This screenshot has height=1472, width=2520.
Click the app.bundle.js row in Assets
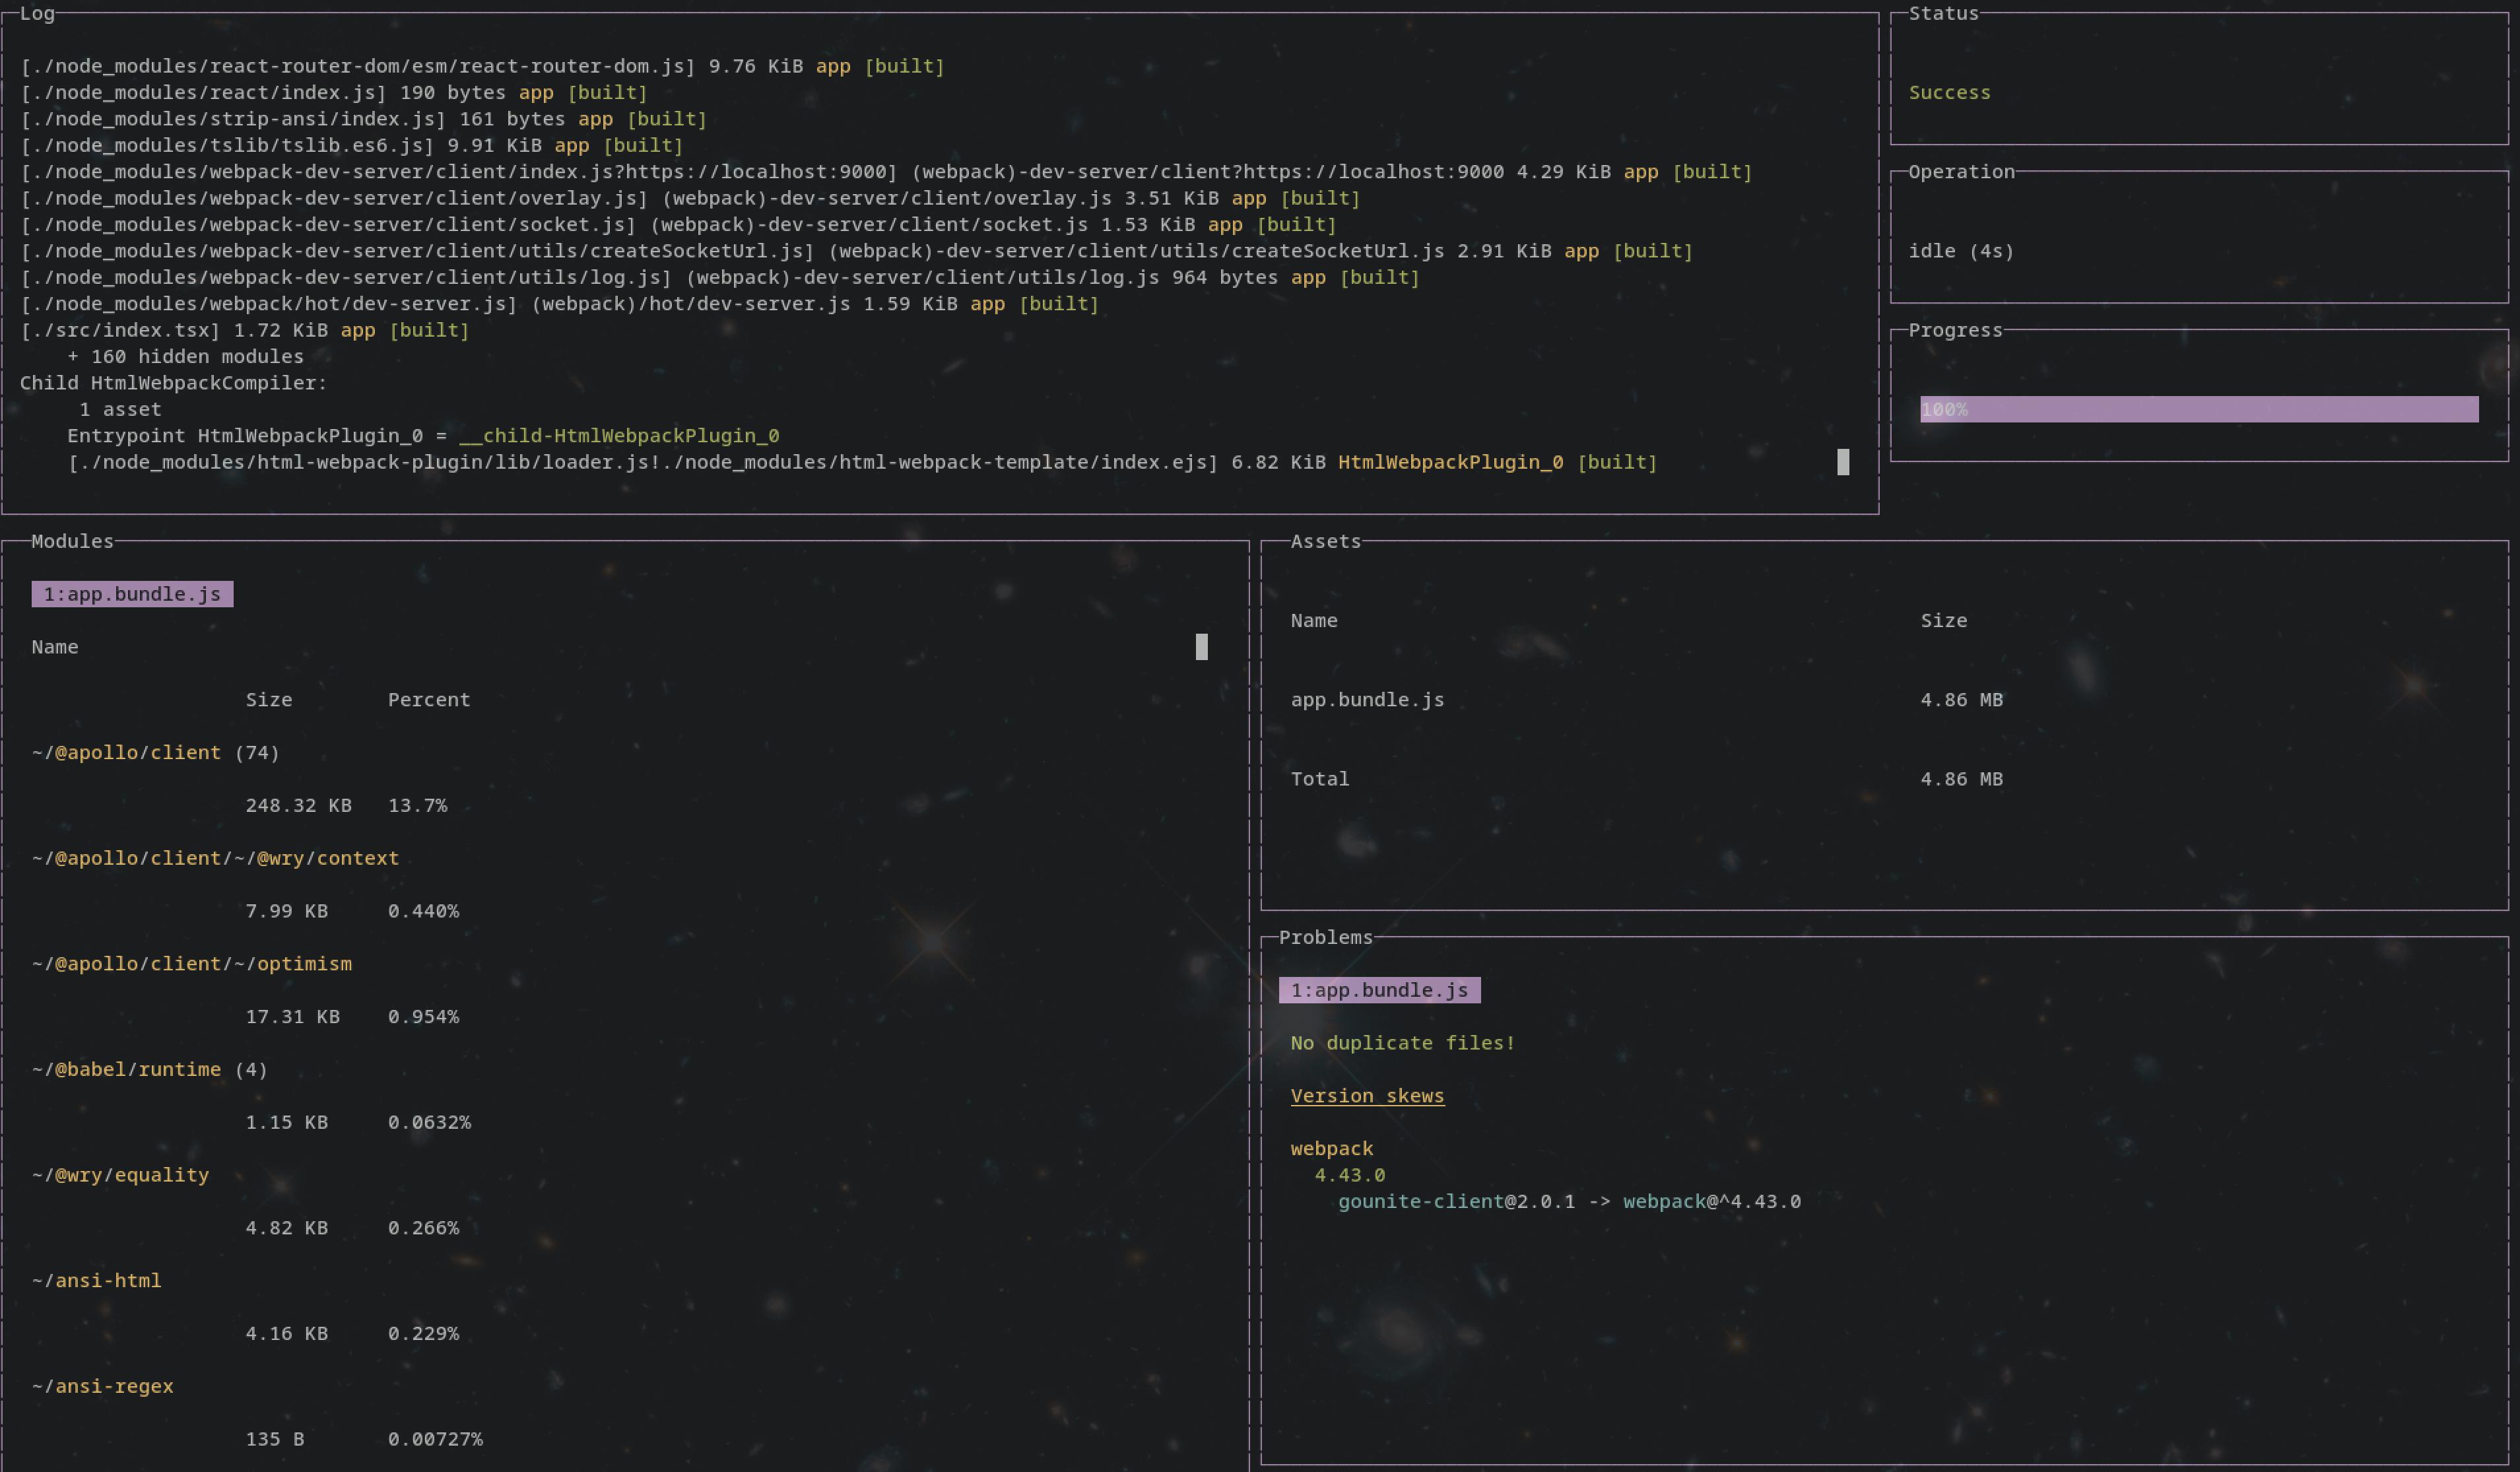(x=1367, y=700)
